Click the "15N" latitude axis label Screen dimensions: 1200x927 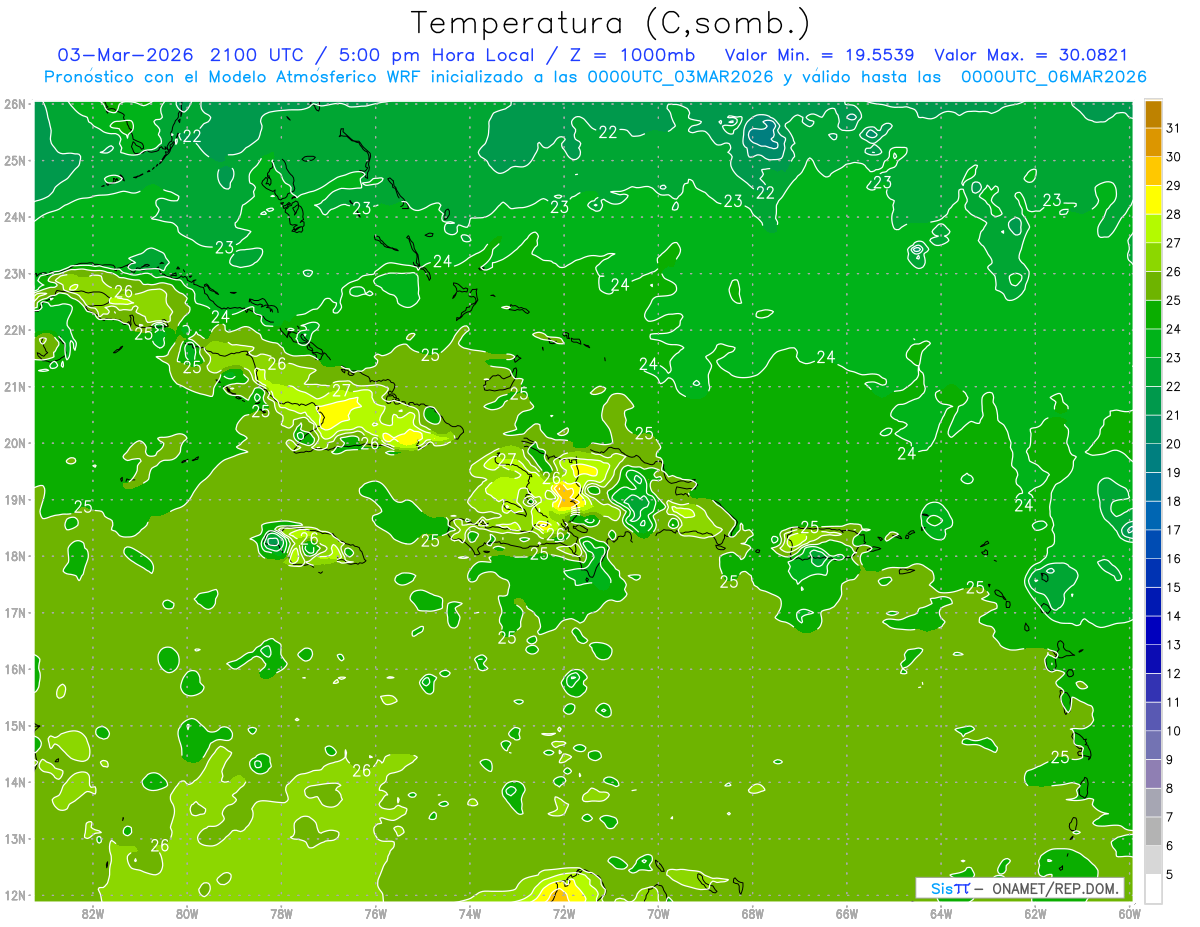14,725
